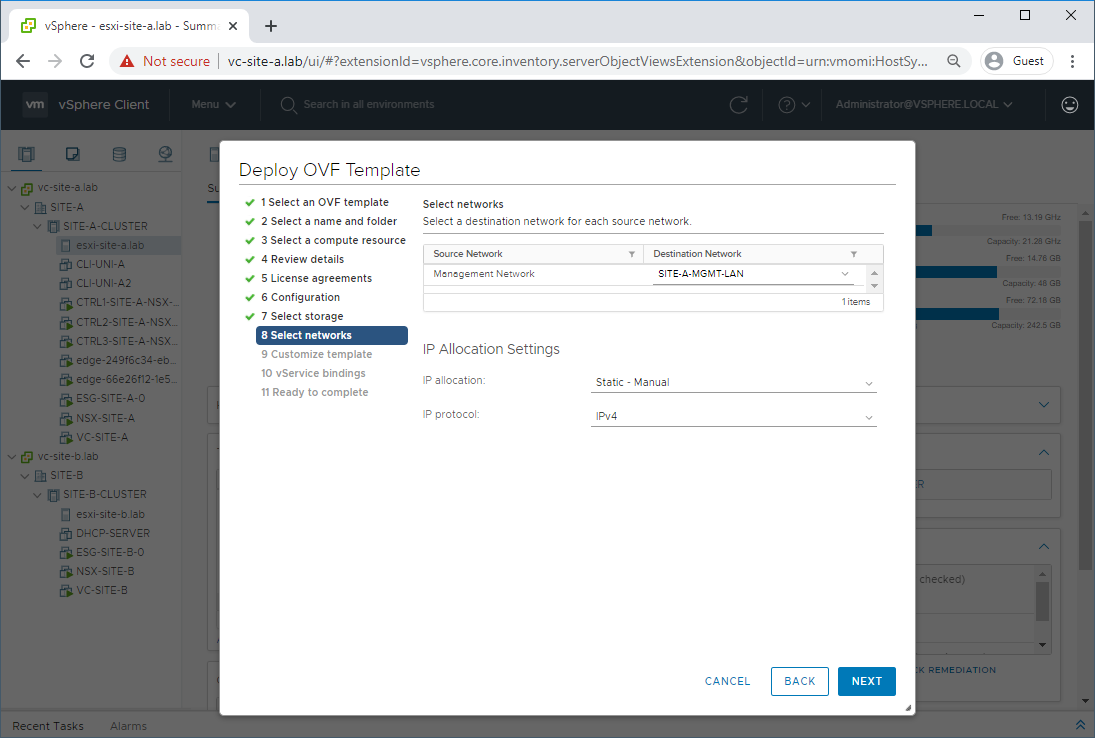Select the NSX-SITE-A virtual machine
Screen dimensions: 1095x738
click(105, 418)
